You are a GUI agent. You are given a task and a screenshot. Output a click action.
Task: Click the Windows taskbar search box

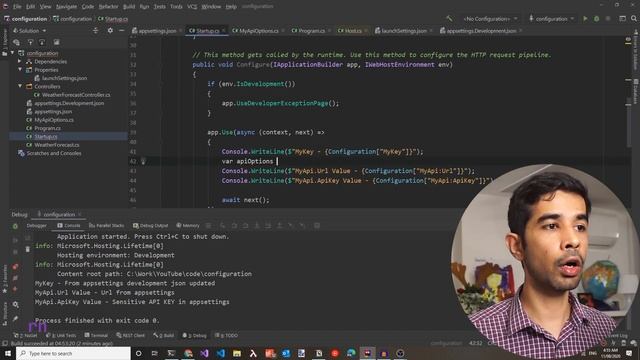click(x=73, y=353)
